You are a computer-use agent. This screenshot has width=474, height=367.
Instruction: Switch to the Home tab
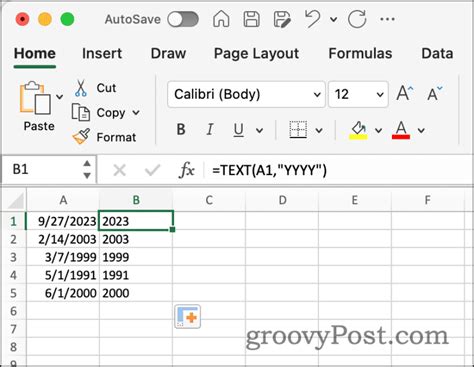coord(35,53)
